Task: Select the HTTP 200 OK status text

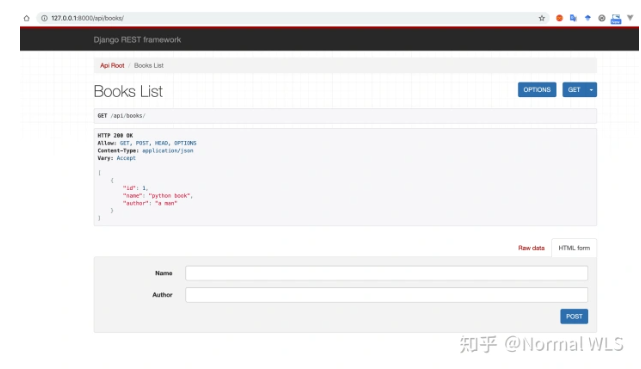Action: 115,135
